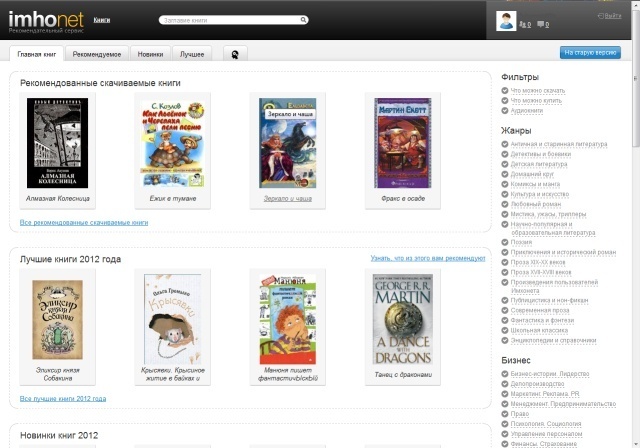Click the check icon beside Энциклопедии и справочники

505,340
